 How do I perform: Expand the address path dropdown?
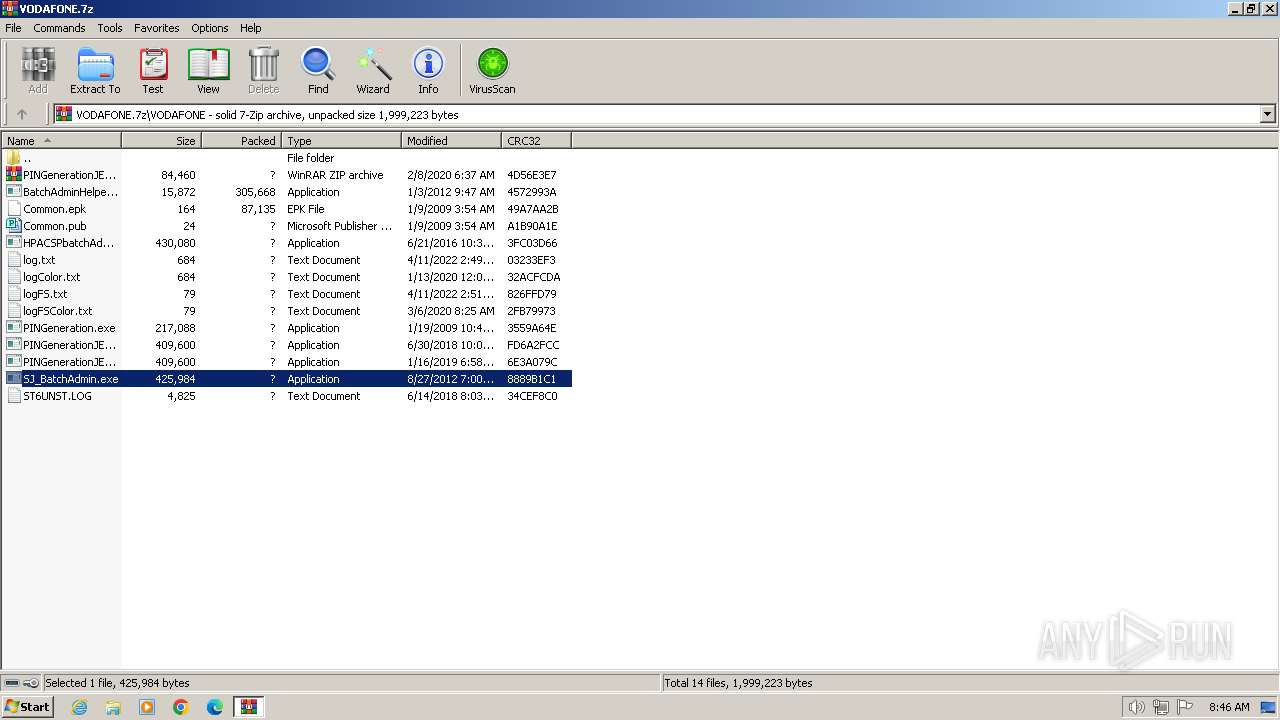1268,114
